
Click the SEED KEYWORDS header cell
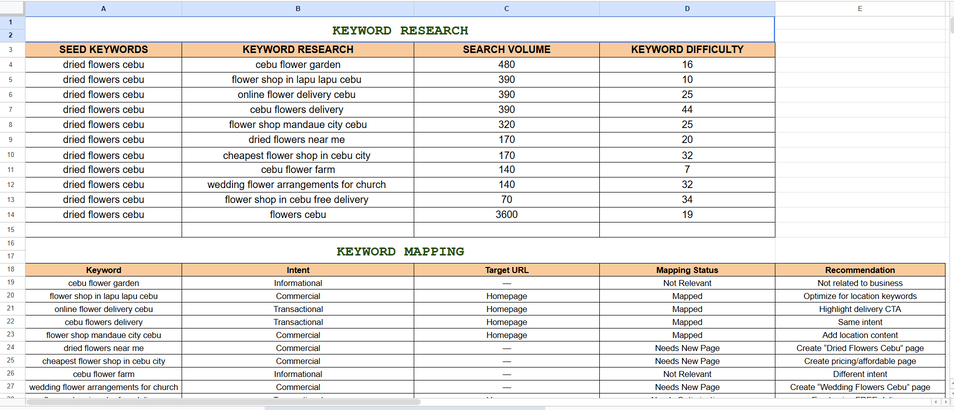(x=103, y=50)
